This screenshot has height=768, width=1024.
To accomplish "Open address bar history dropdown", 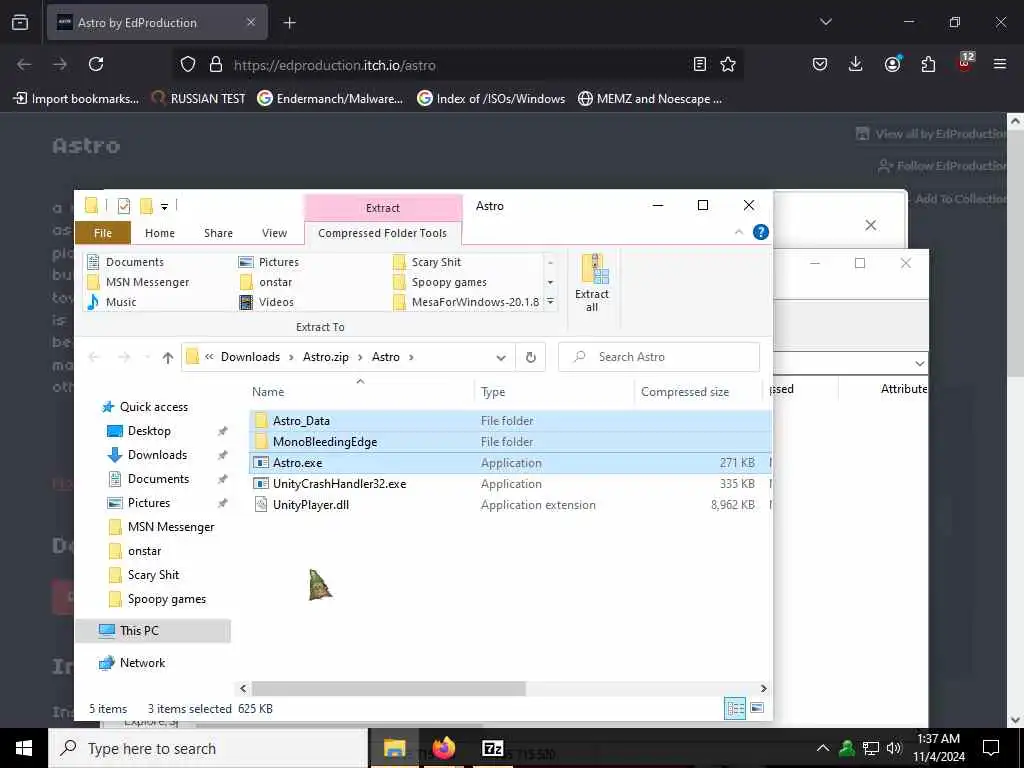I will tap(501, 357).
